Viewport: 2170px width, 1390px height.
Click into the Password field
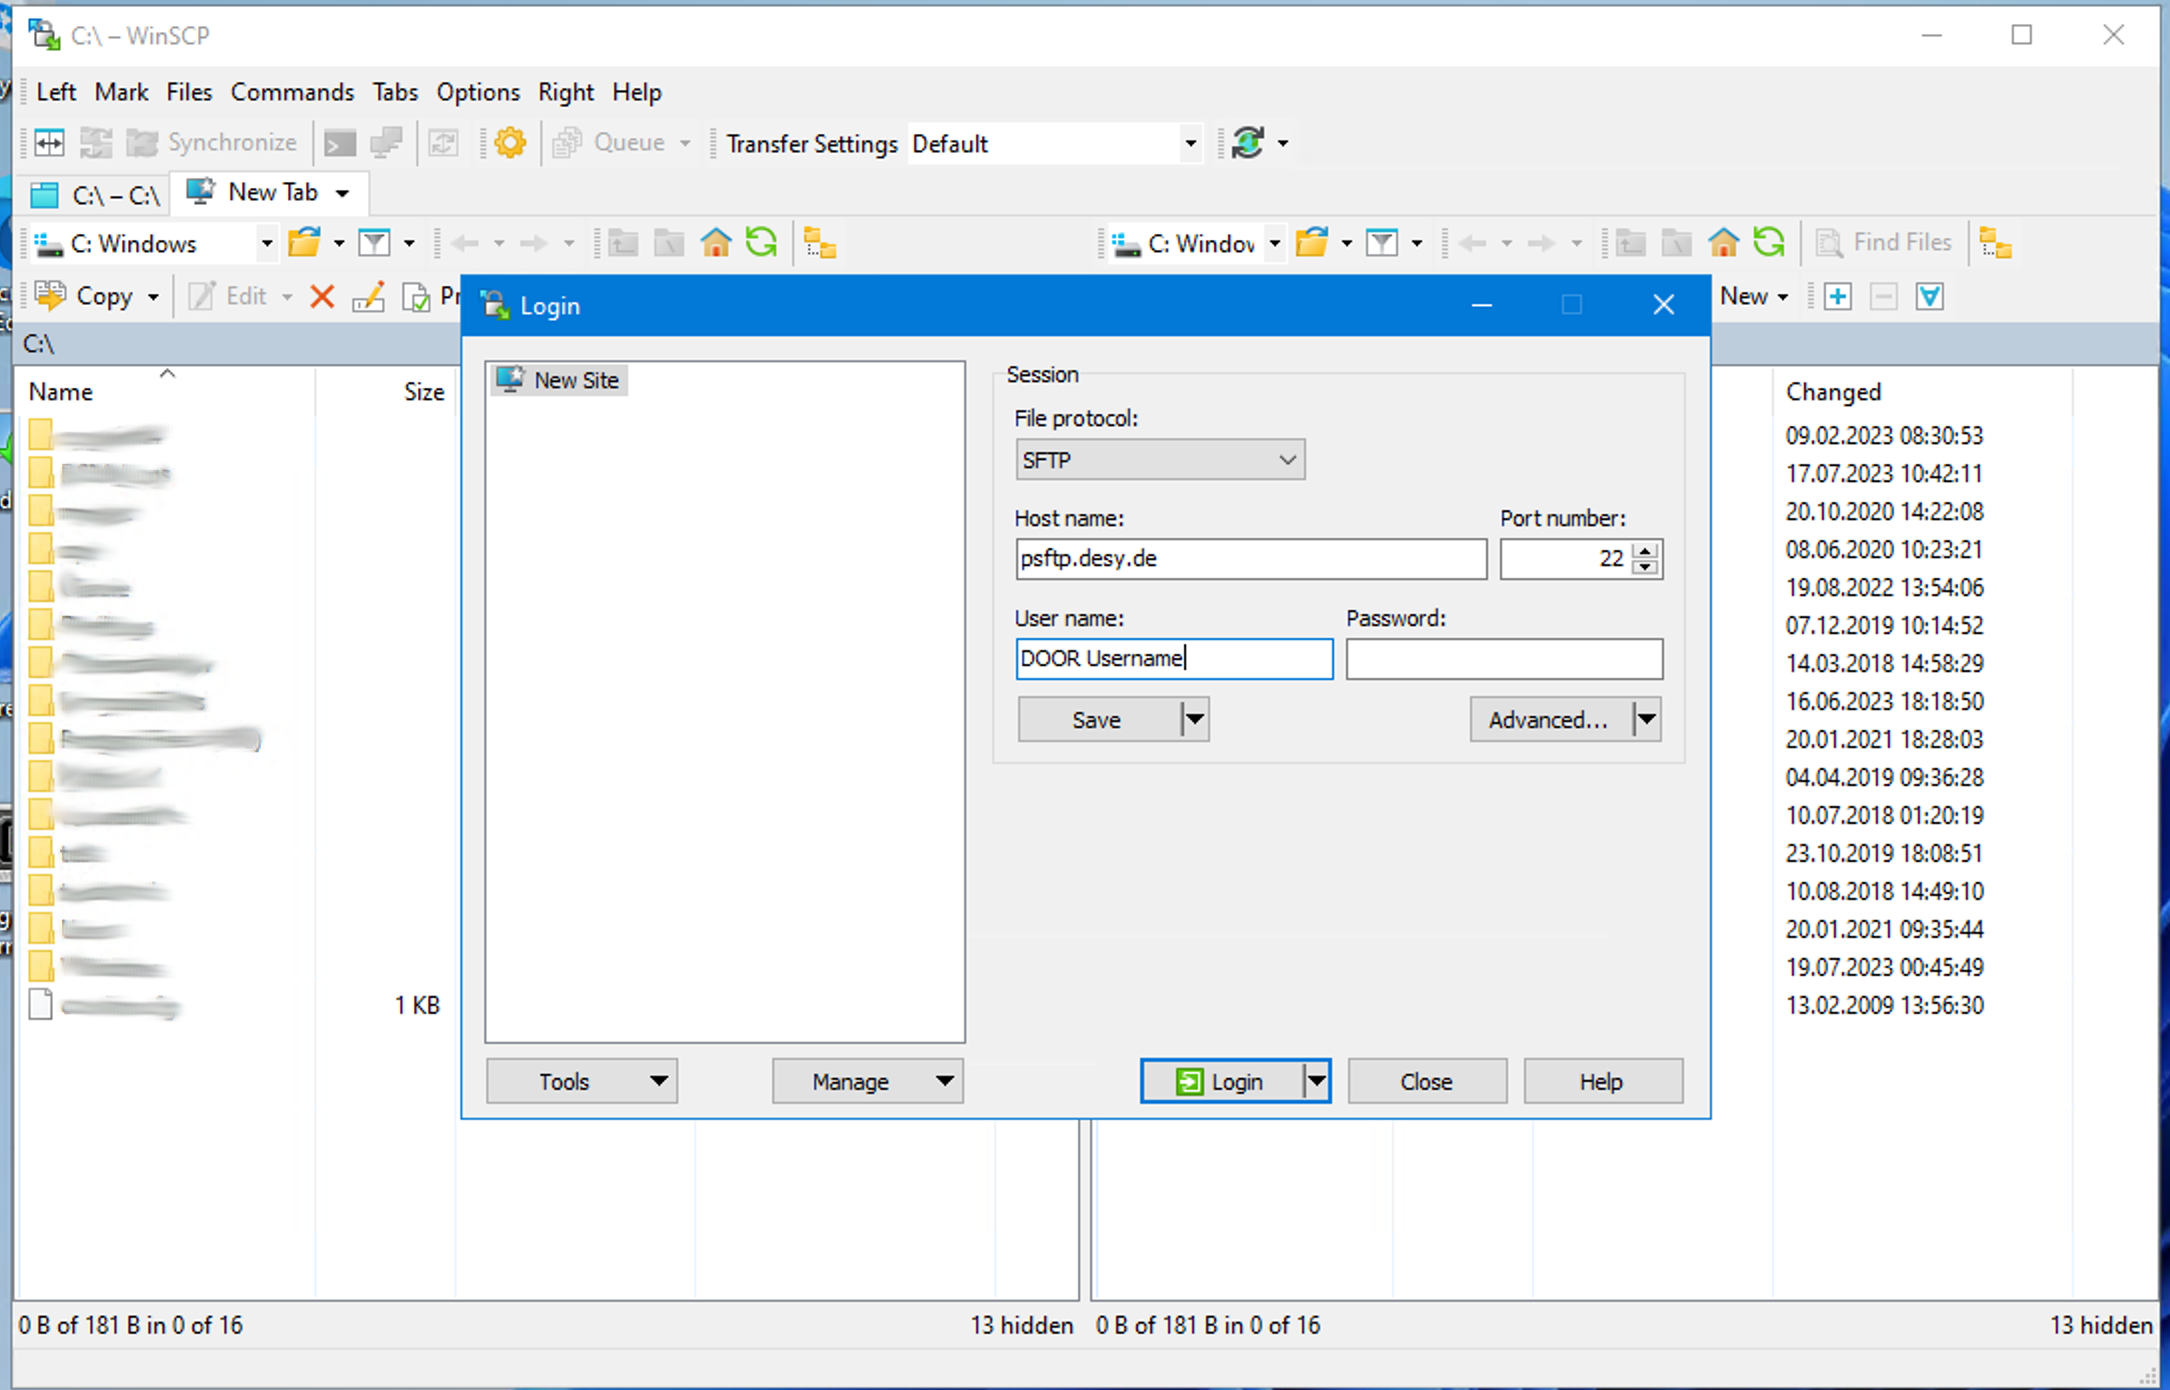point(1503,659)
